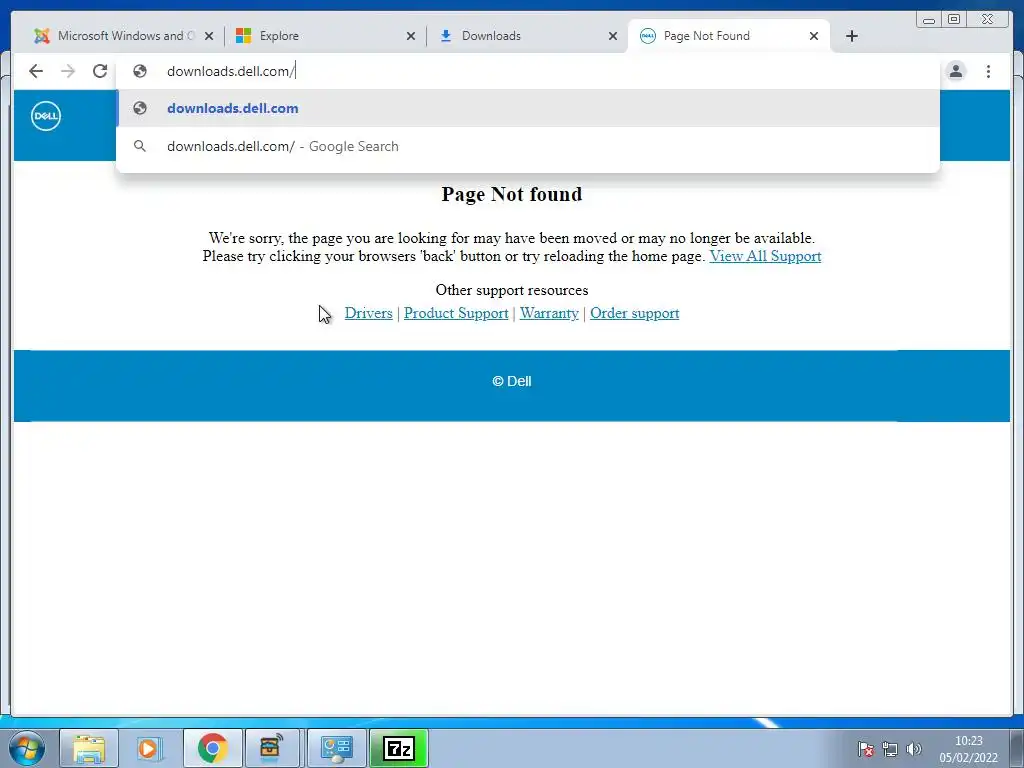Viewport: 1024px width, 768px height.
Task: Click the forward navigation arrow
Action: click(x=68, y=71)
